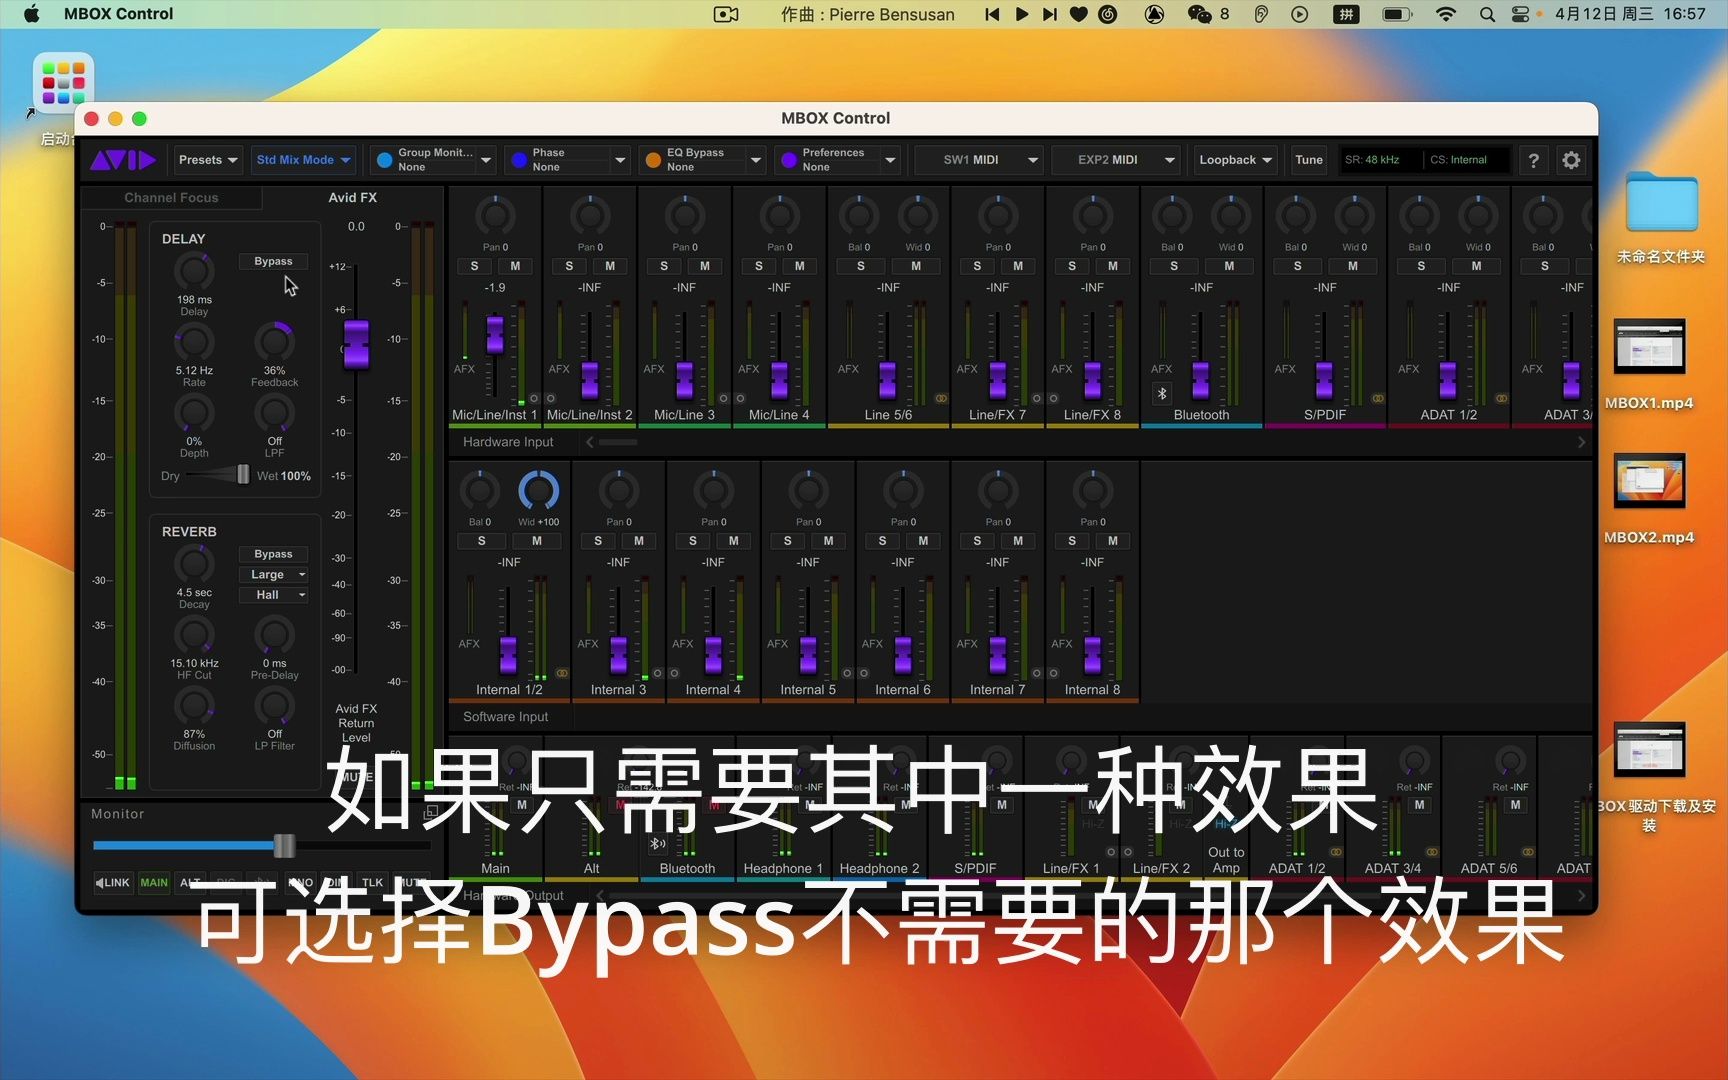Open the help question mark button
The width and height of the screenshot is (1728, 1080).
[1533, 160]
